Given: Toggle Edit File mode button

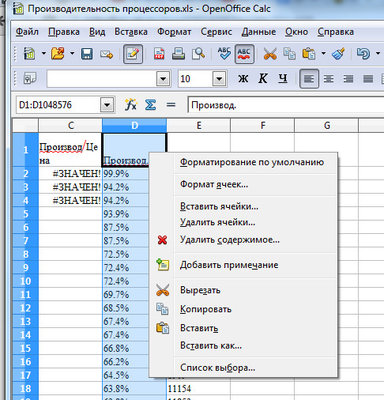Looking at the screenshot, I should coord(133,54).
